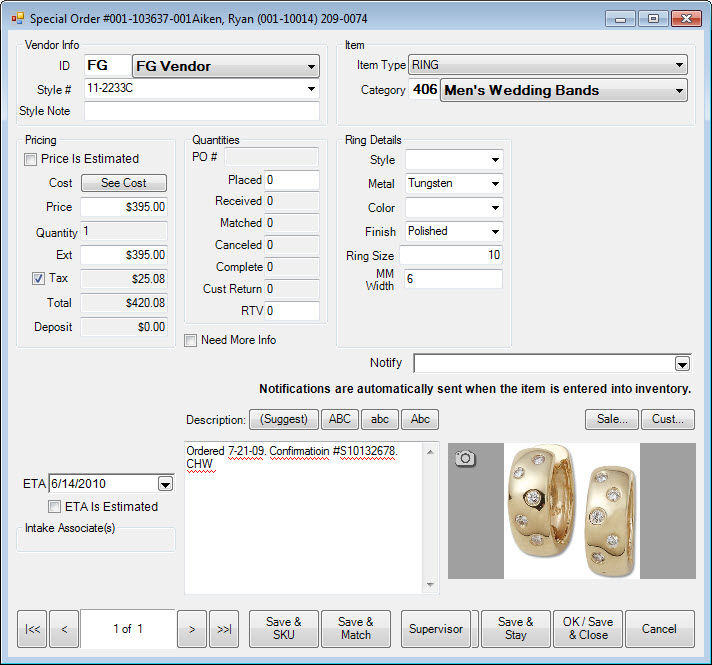
Task: Go to the next record
Action: (x=191, y=629)
